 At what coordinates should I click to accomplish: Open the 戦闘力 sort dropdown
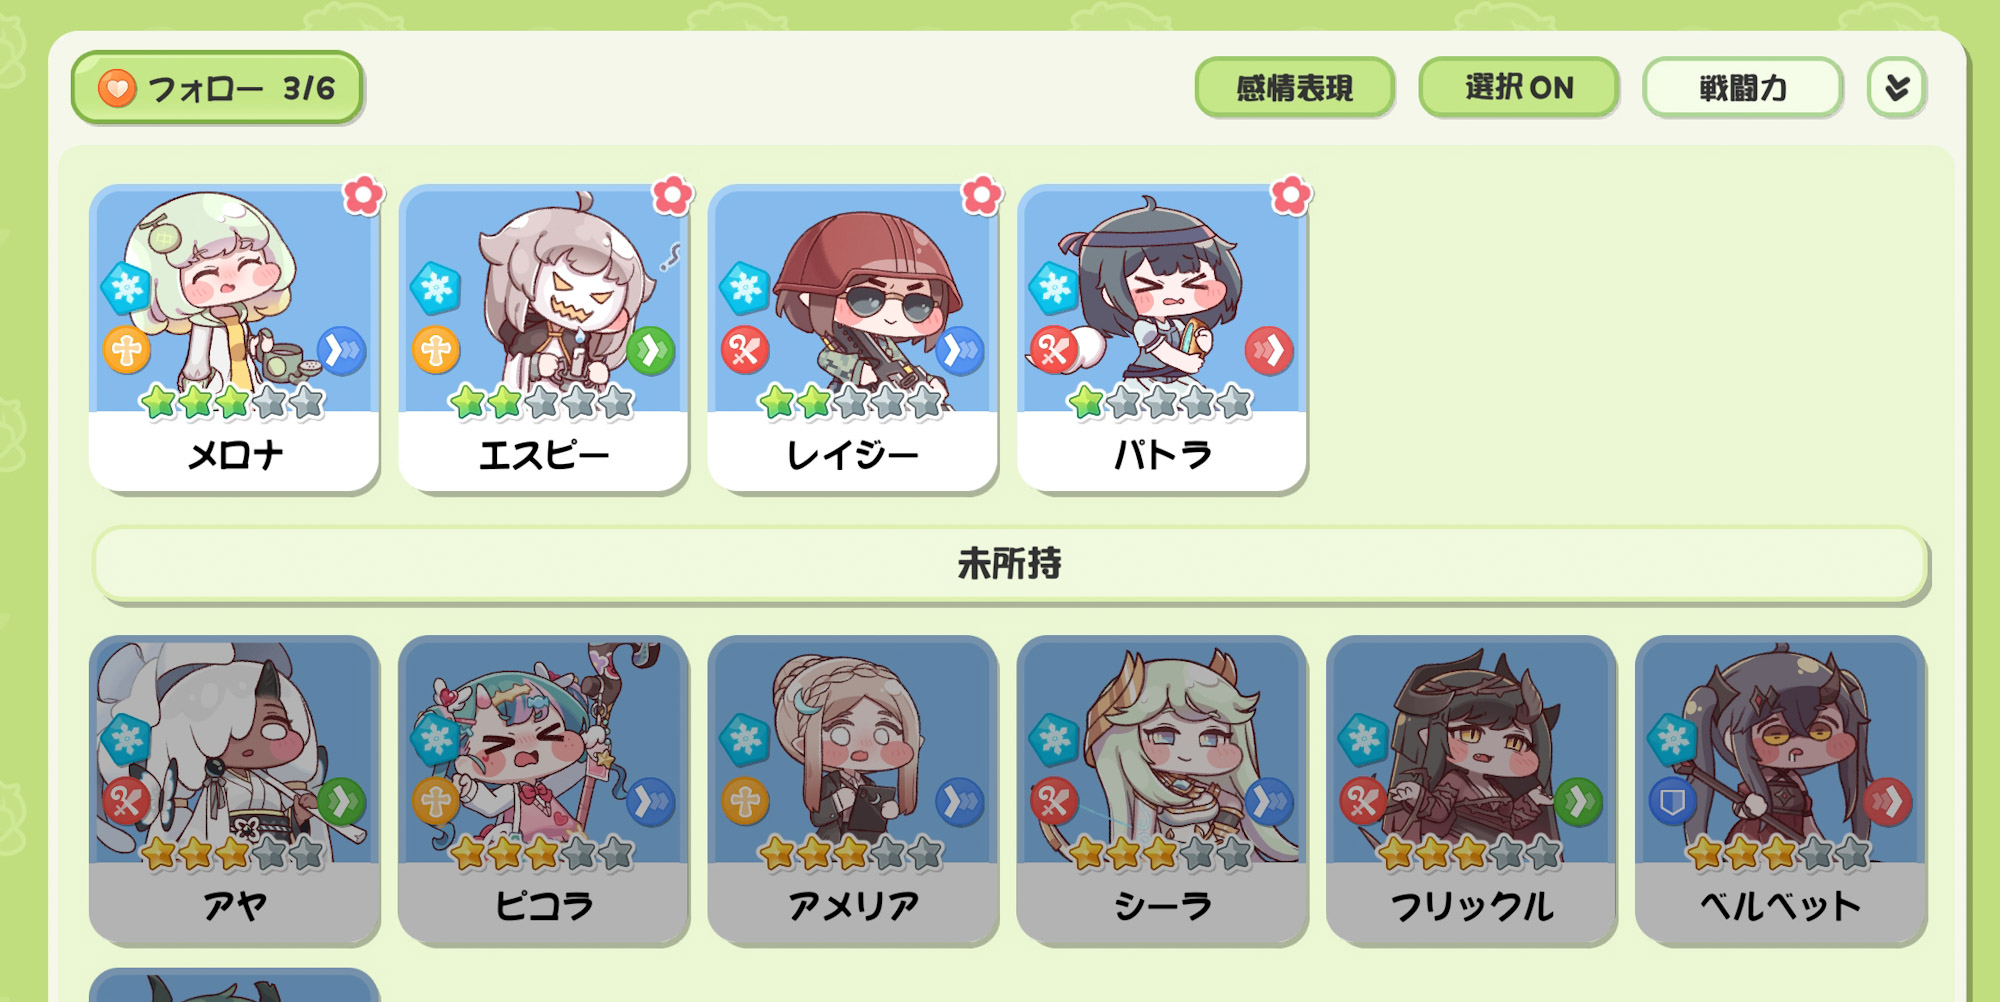coord(1743,88)
